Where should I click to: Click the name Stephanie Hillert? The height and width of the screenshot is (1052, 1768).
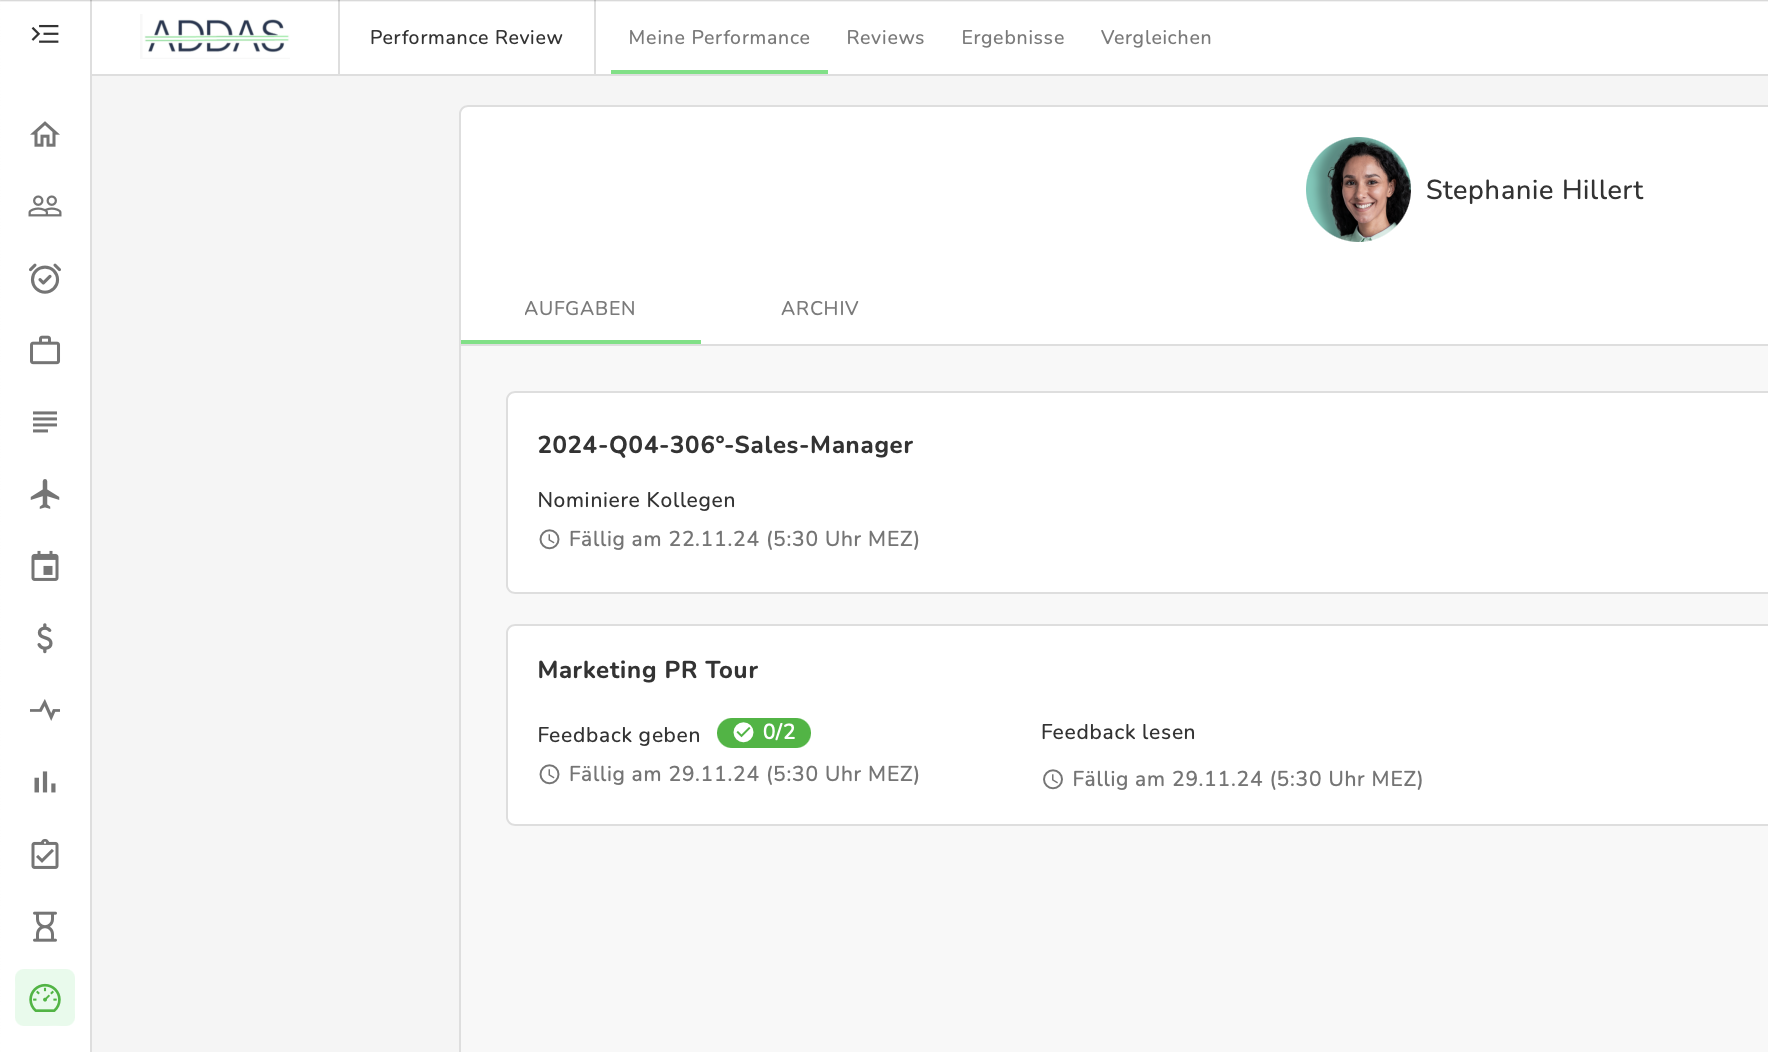(1534, 190)
